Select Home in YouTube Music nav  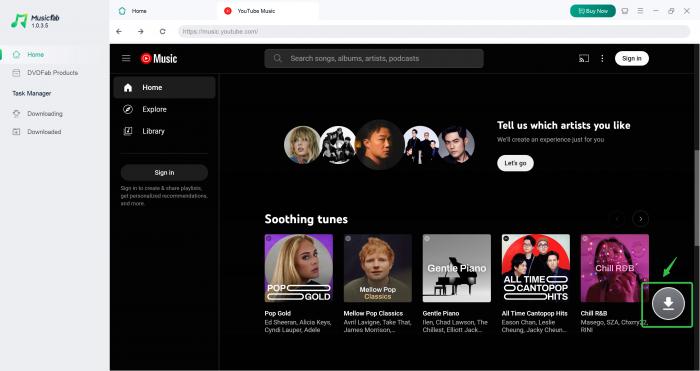pyautogui.click(x=164, y=88)
